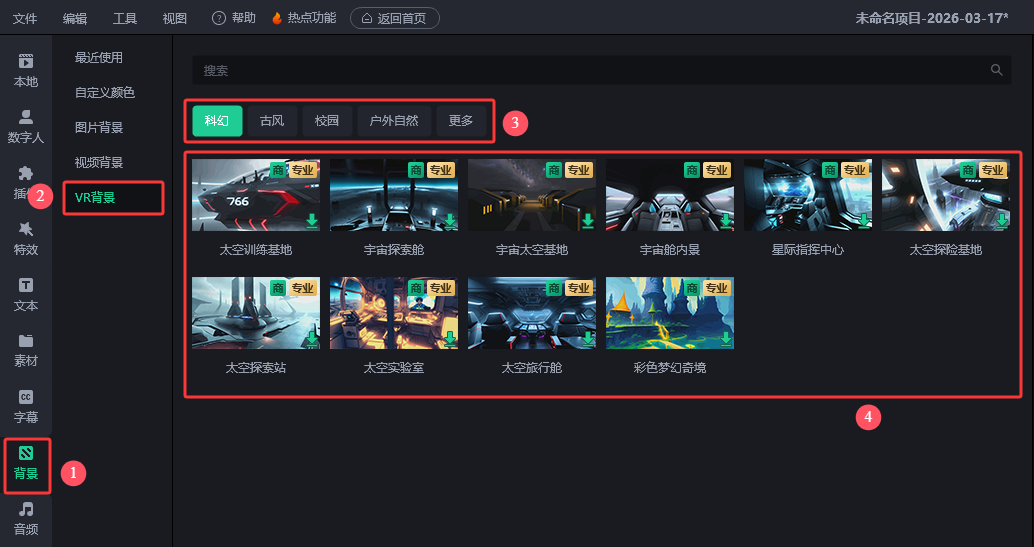Switch to the 古风 category tab
The height and width of the screenshot is (547, 1034).
pos(272,121)
